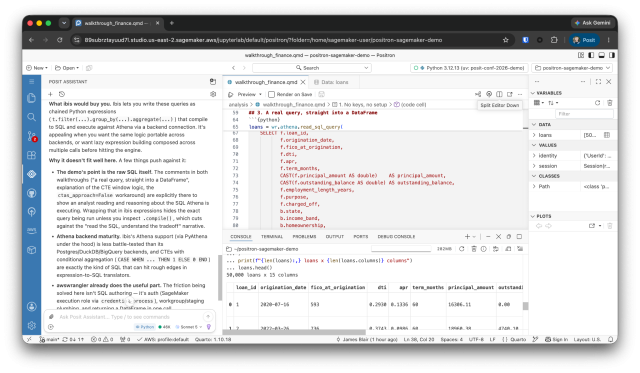
Task: Click the main branch indicator in status bar
Action: point(49,339)
